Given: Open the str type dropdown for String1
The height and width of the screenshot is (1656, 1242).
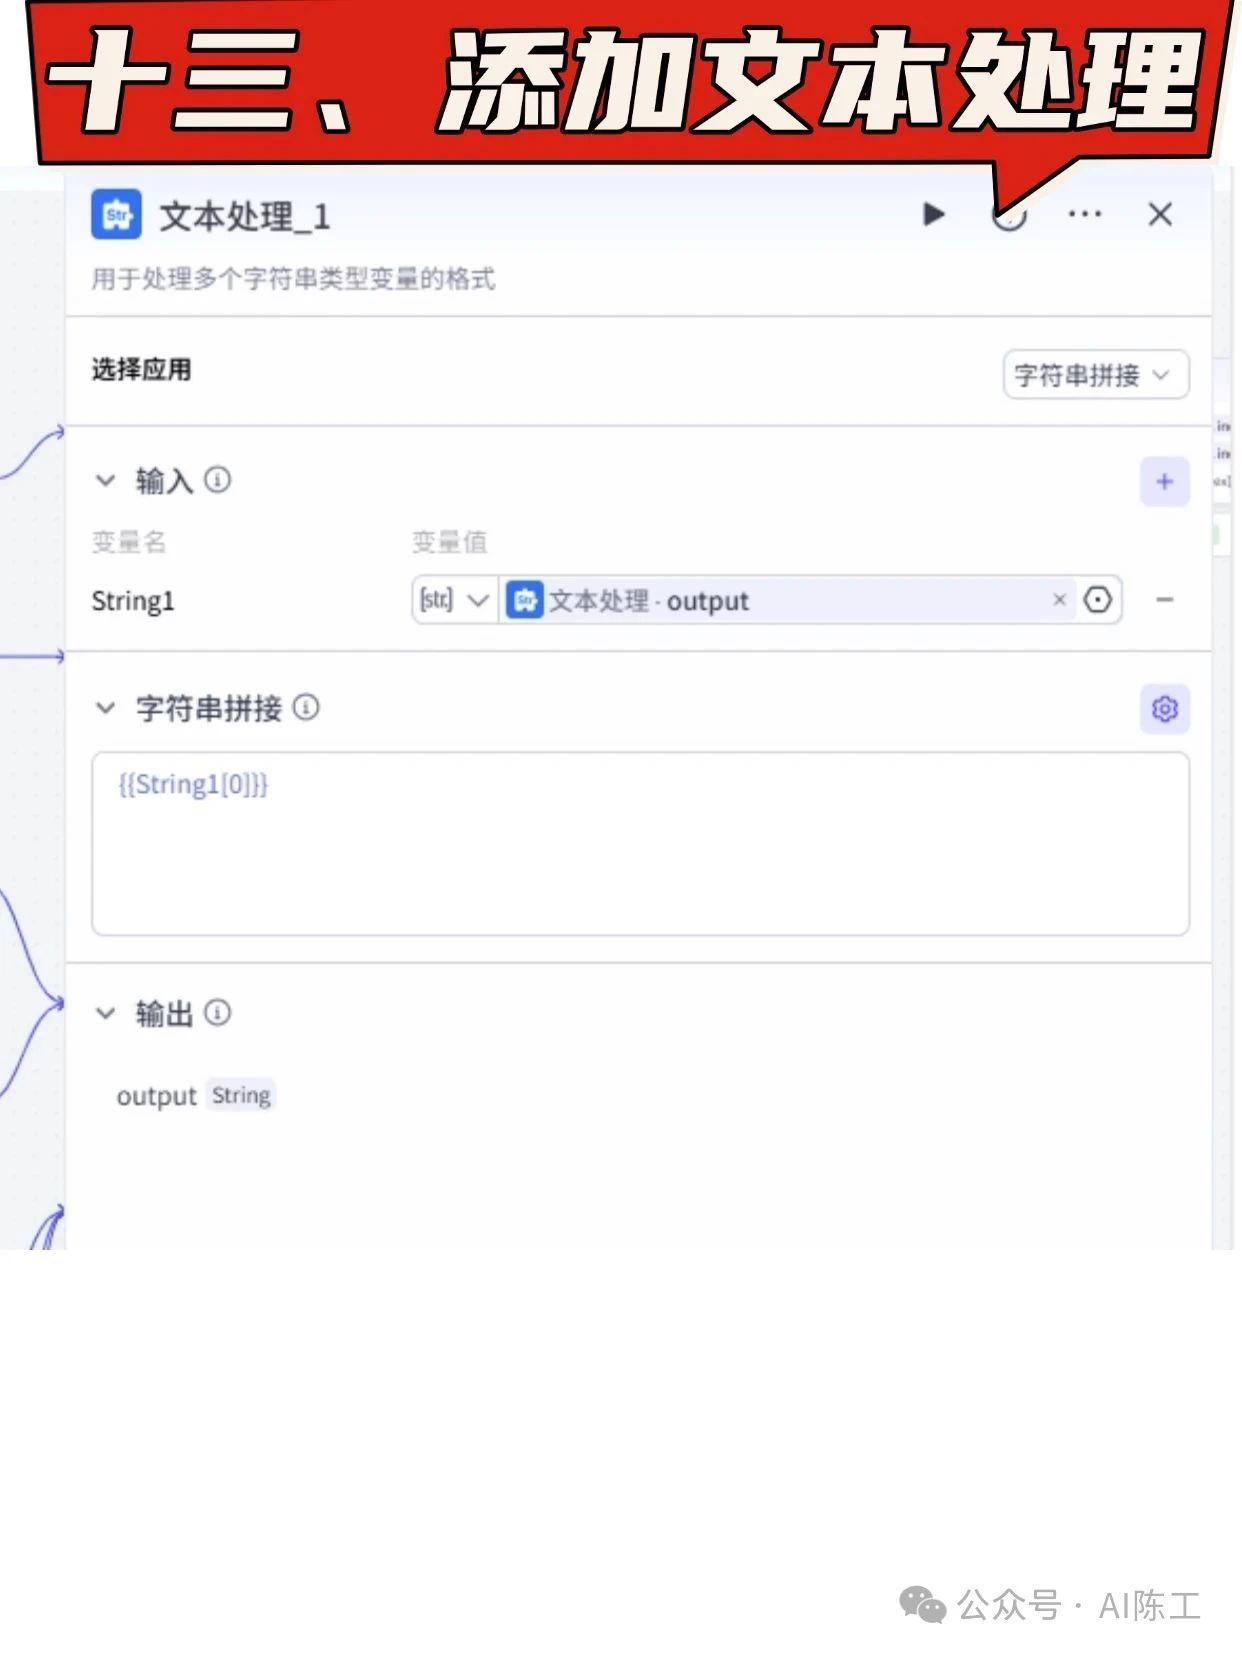Looking at the screenshot, I should (x=454, y=600).
